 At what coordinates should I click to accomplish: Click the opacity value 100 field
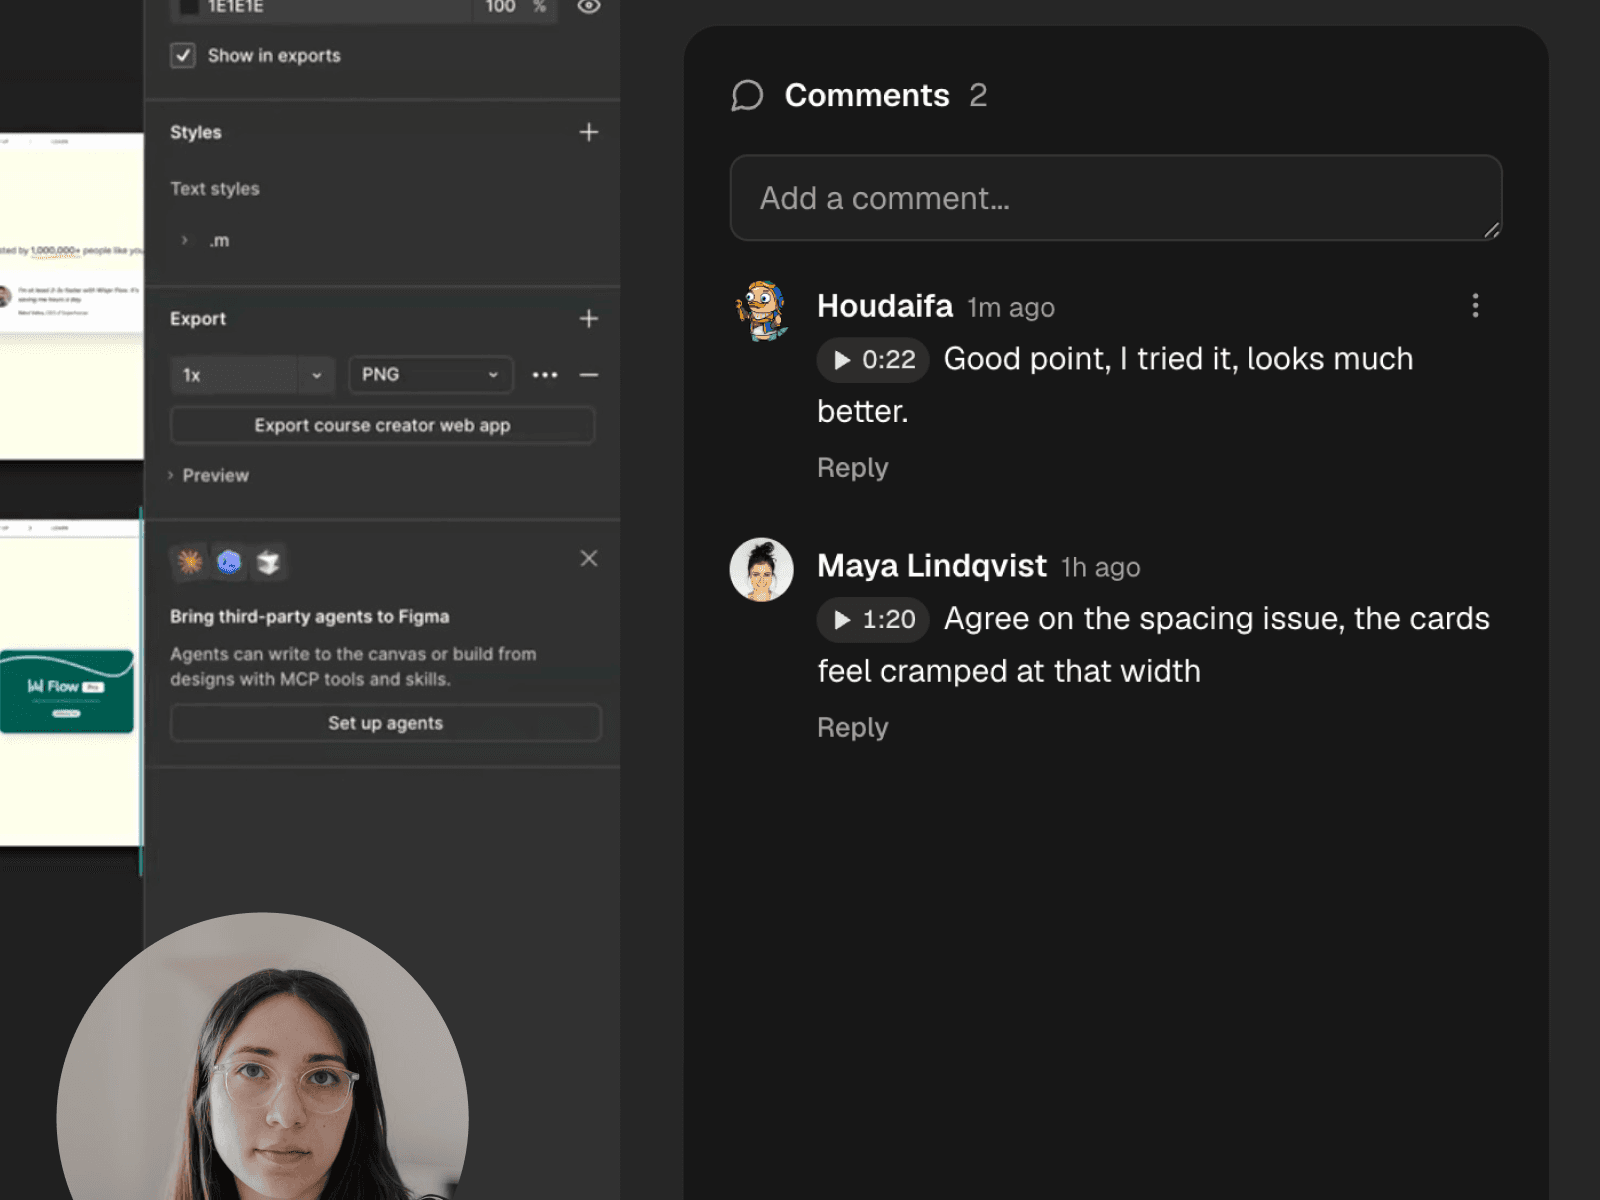click(500, 7)
